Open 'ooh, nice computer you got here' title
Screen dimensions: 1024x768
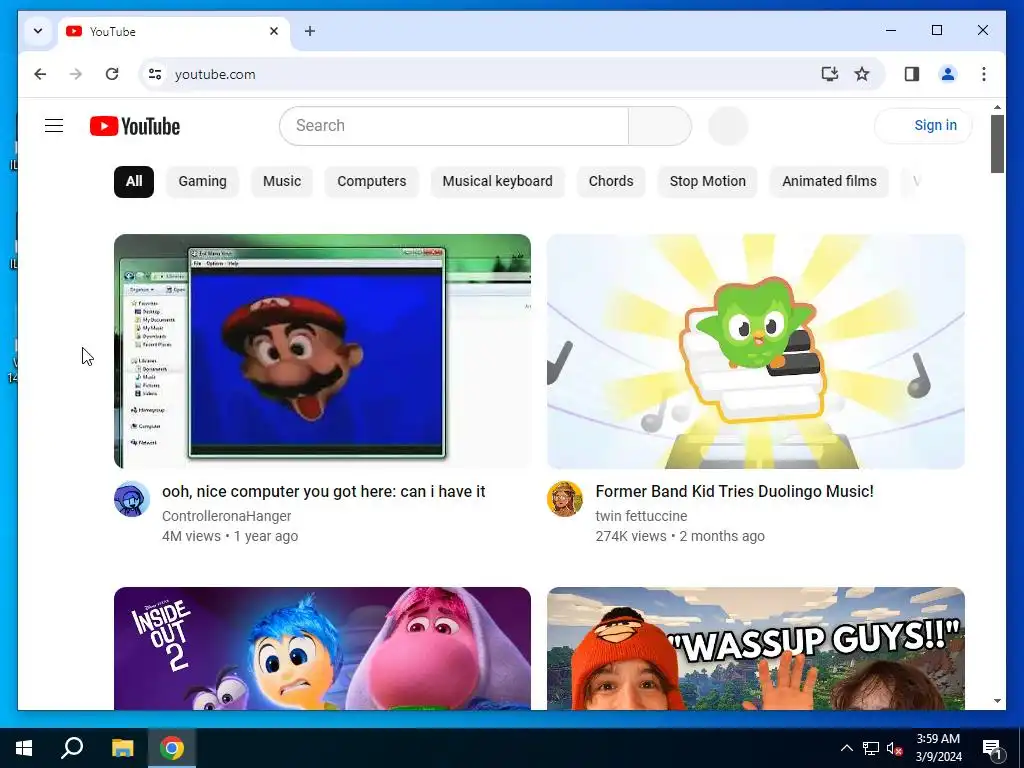pyautogui.click(x=324, y=492)
